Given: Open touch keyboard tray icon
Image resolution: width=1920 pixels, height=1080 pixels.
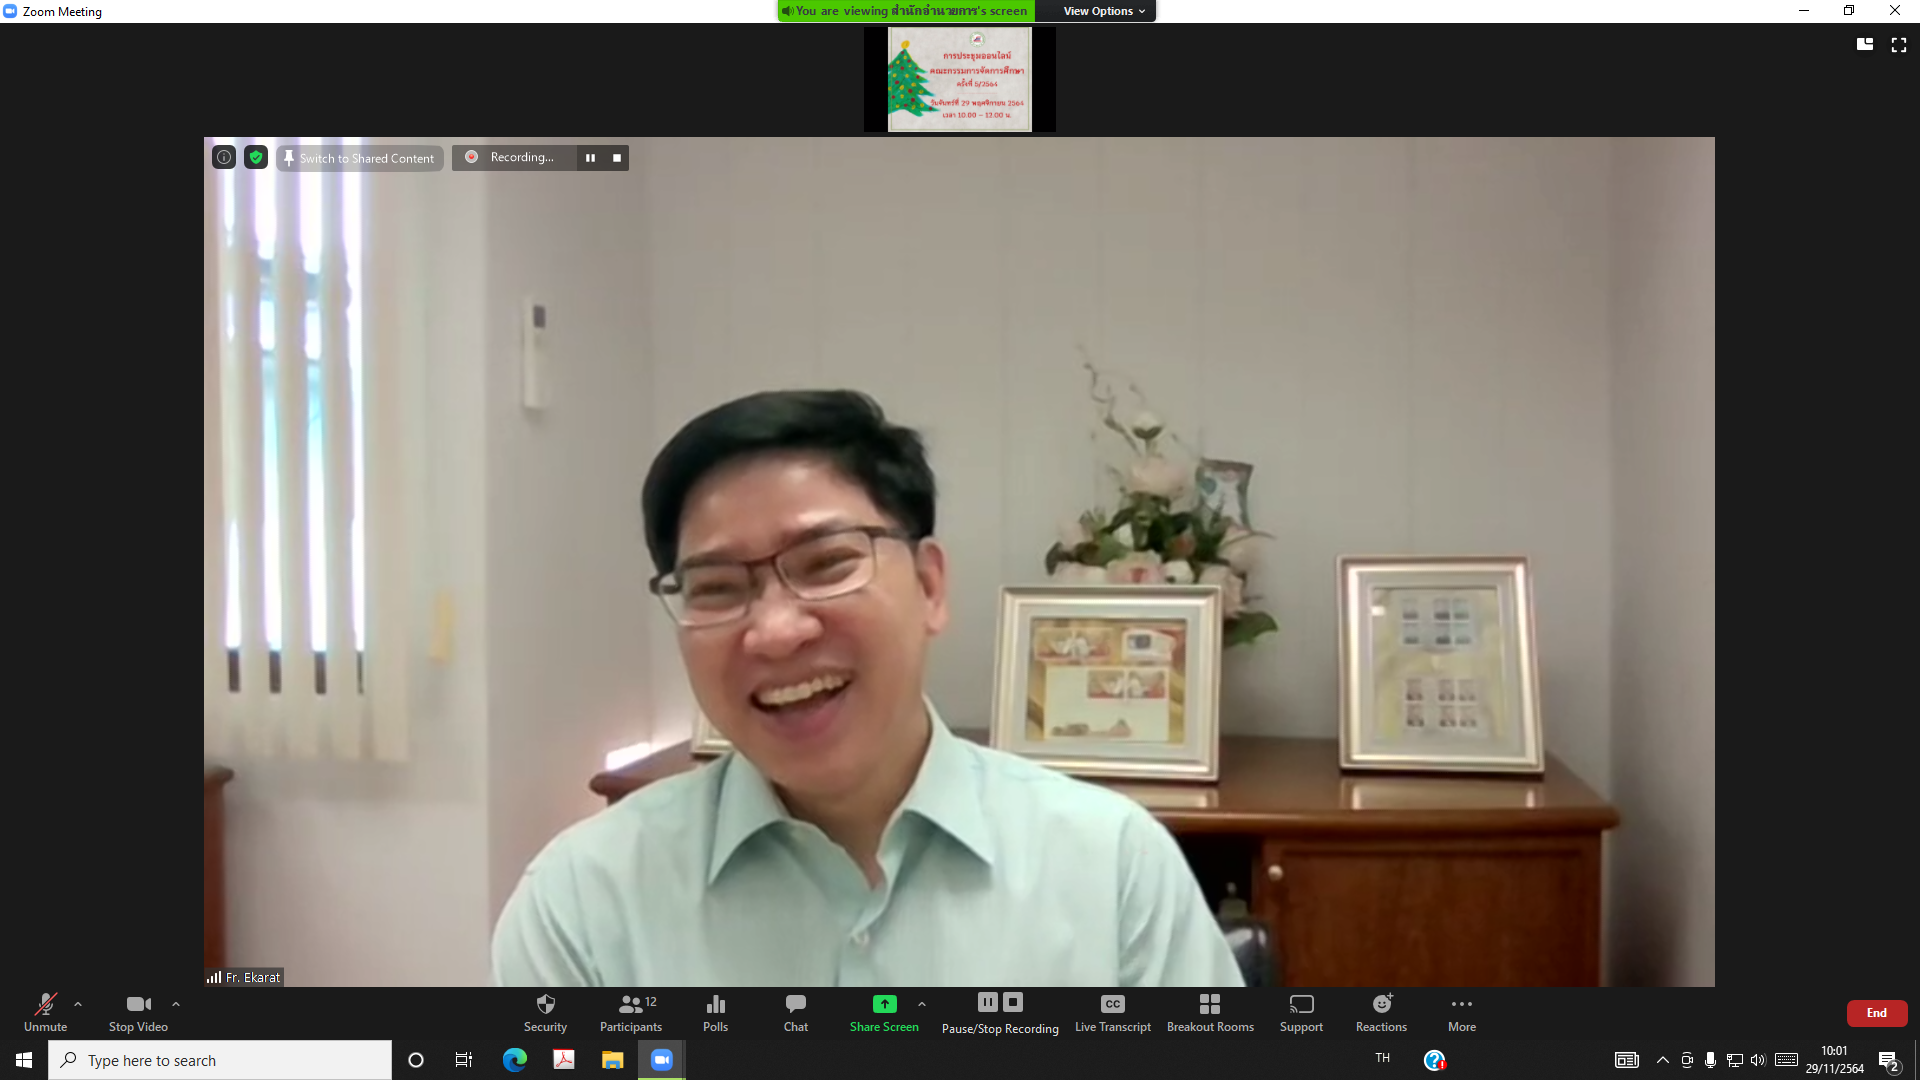Looking at the screenshot, I should click(x=1787, y=1060).
